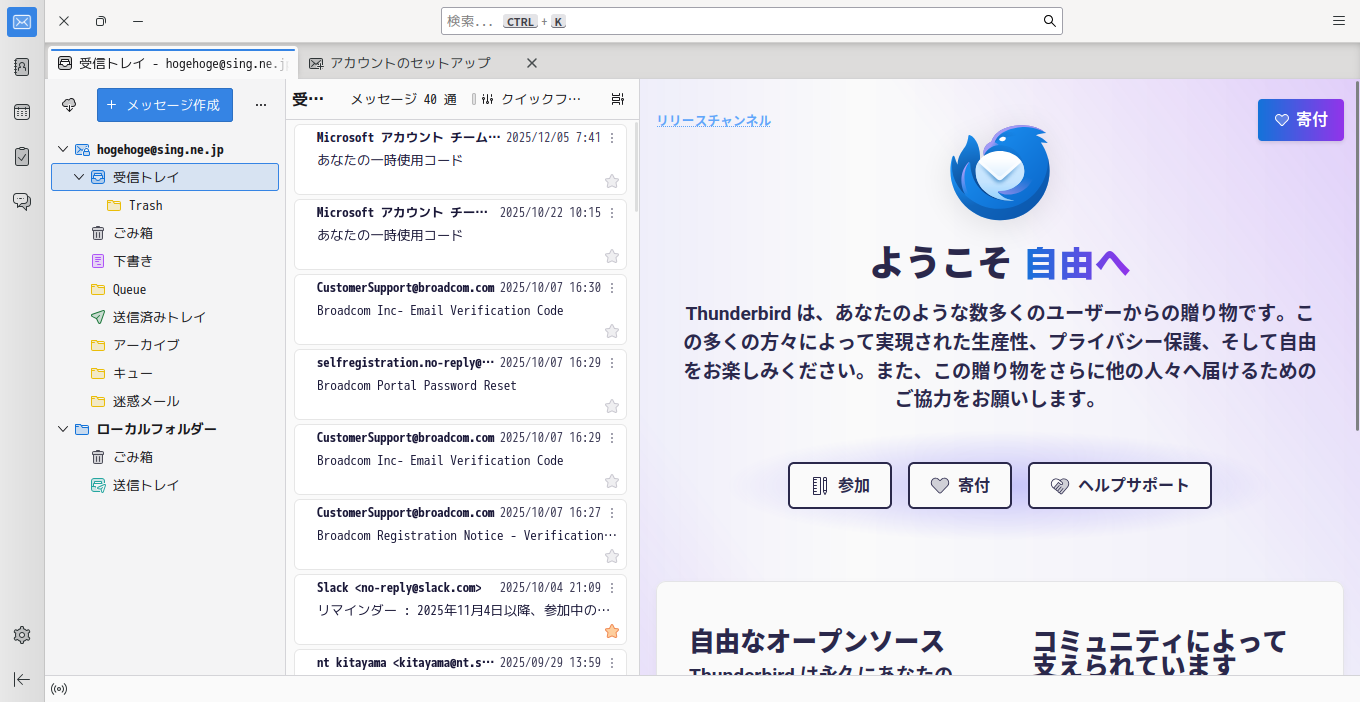Toggle the クイックフィルター button
The width and height of the screenshot is (1360, 702).
tap(531, 99)
